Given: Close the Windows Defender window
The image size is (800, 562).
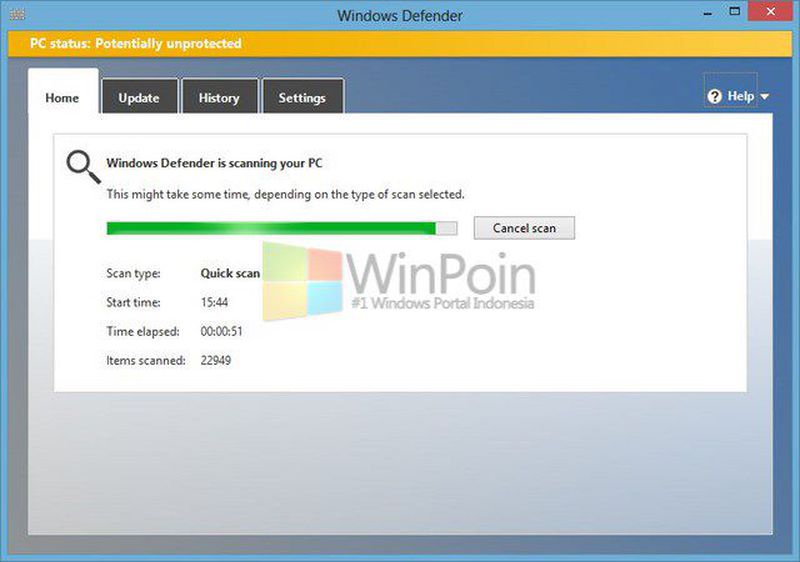Looking at the screenshot, I should tap(770, 11).
